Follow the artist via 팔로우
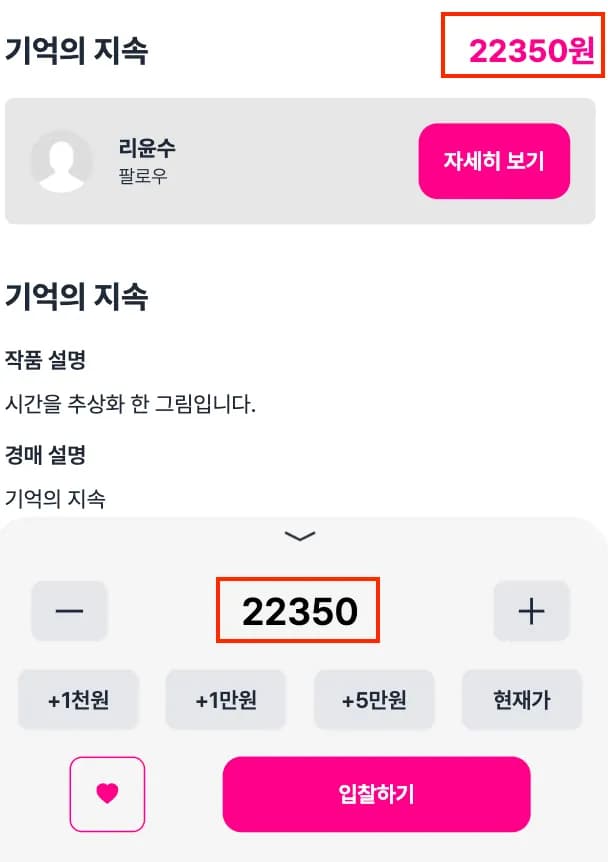Screen dimensions: 608x862 click(143, 177)
